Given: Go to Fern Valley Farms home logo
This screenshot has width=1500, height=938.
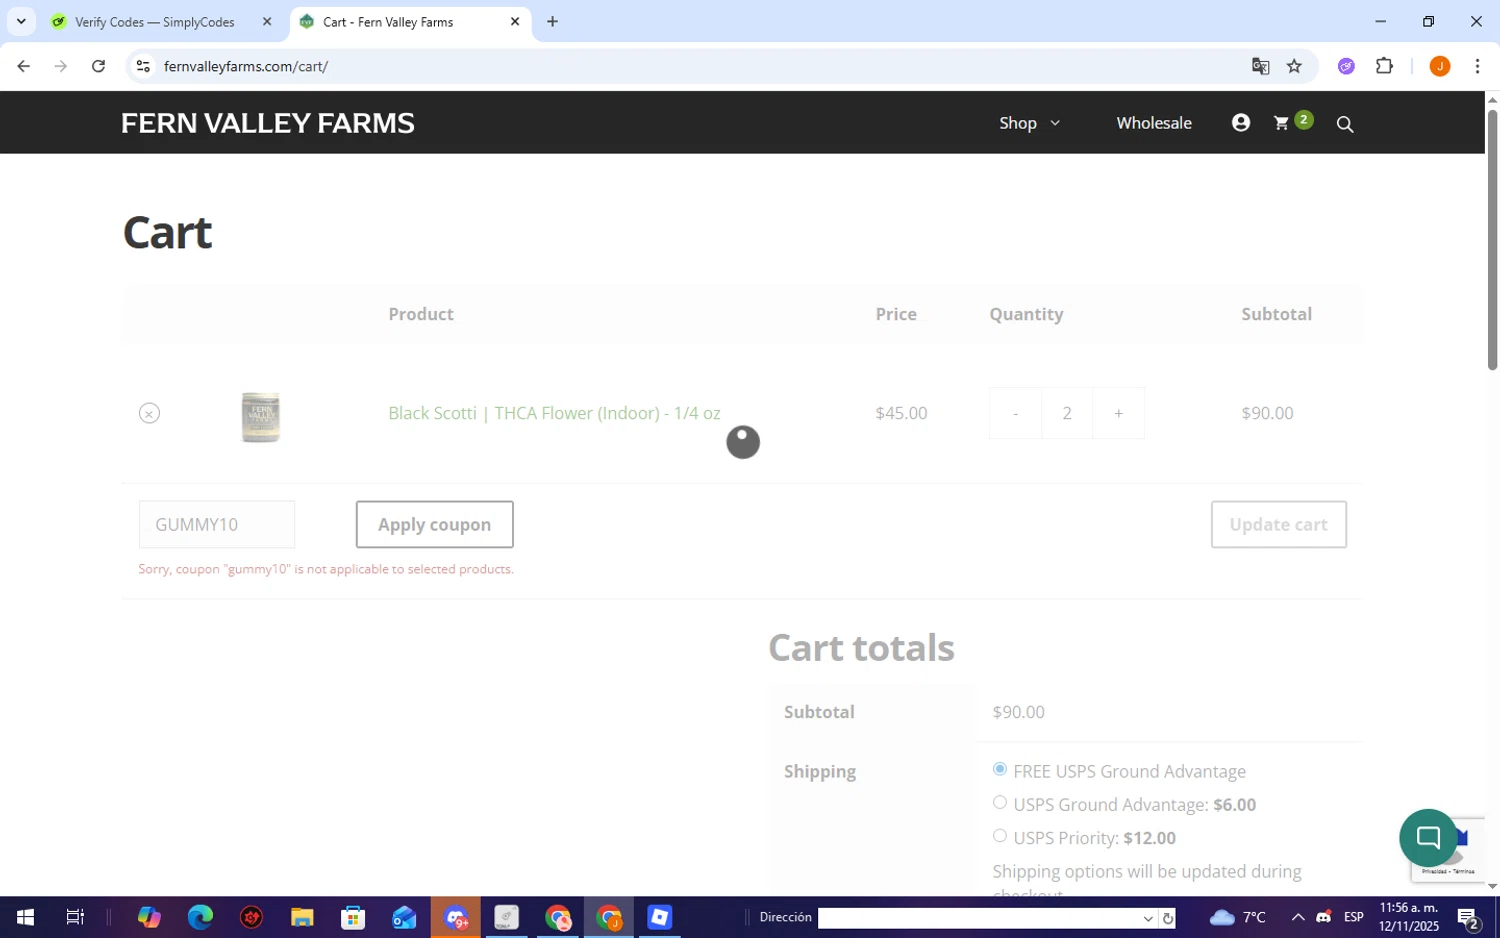Looking at the screenshot, I should coord(267,123).
